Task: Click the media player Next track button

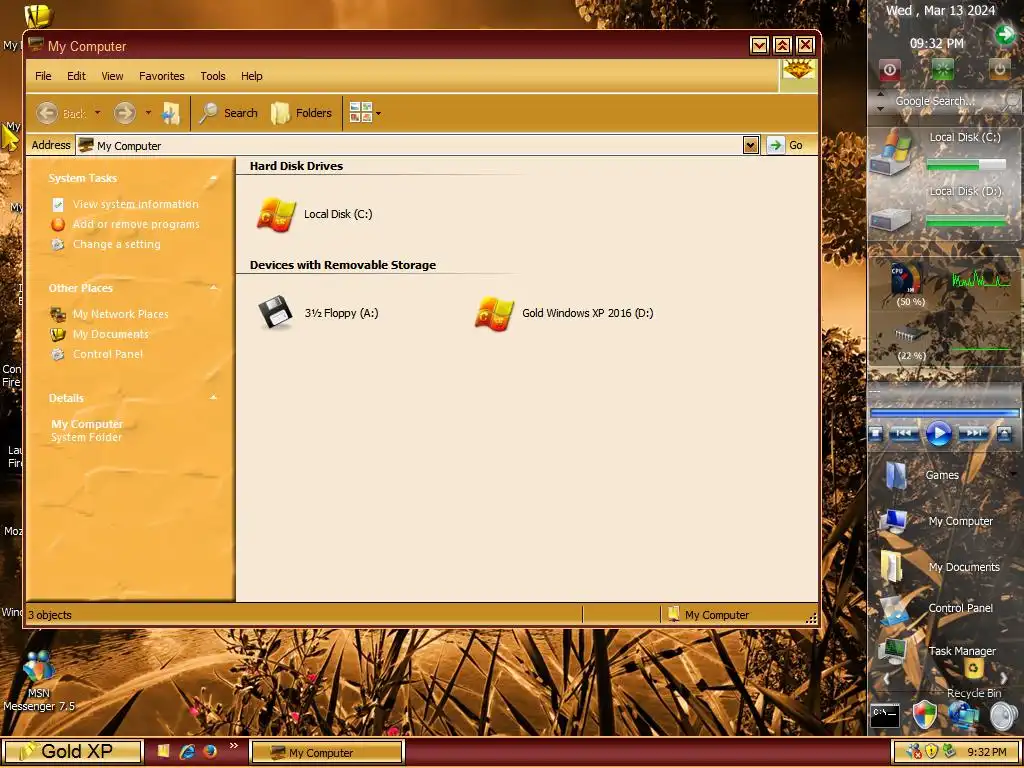Action: [973, 434]
